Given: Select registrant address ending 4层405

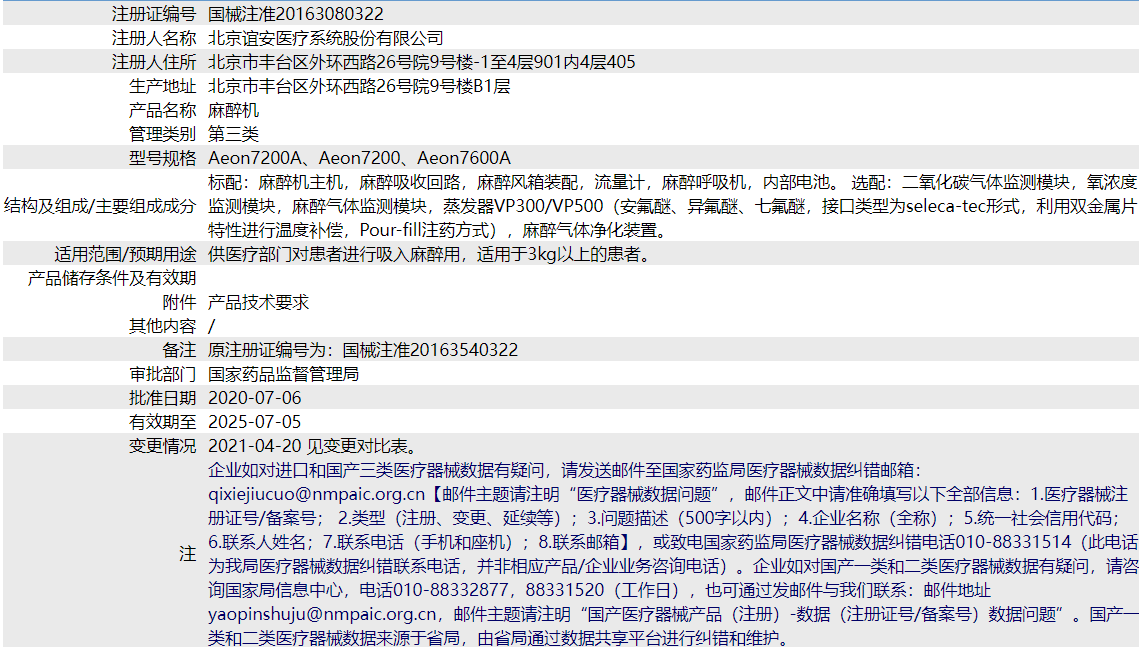Looking at the screenshot, I should pos(421,62).
